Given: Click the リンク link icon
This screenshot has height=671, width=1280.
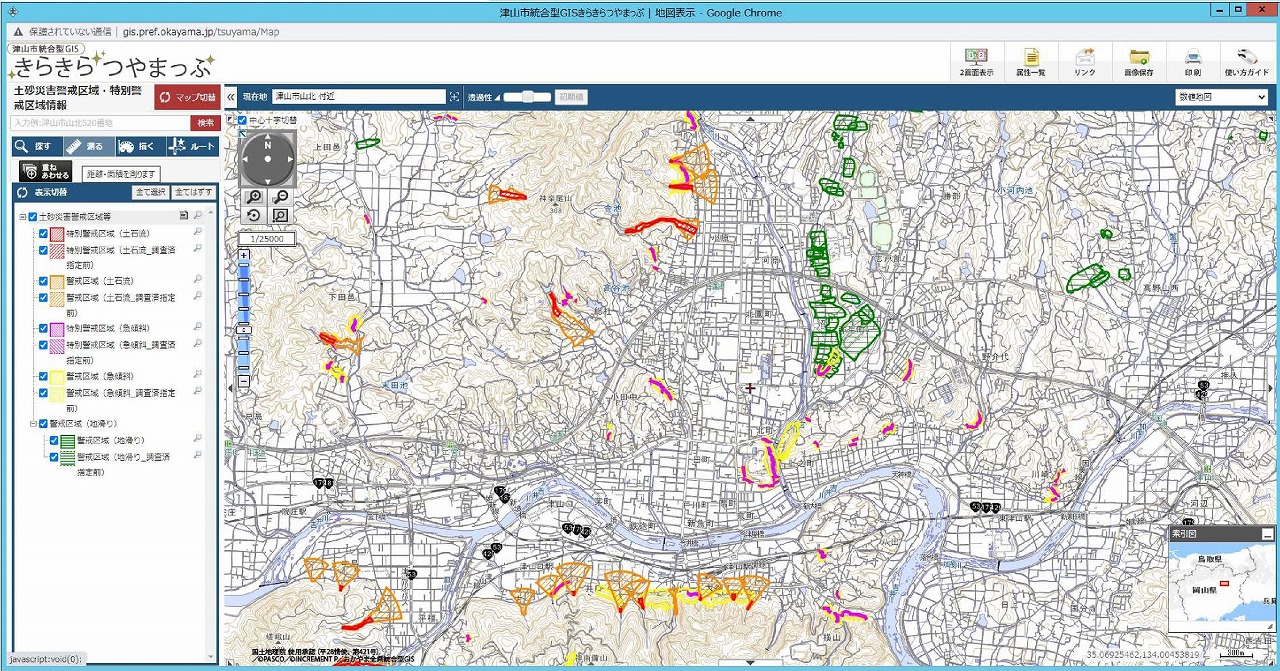Looking at the screenshot, I should [1085, 62].
